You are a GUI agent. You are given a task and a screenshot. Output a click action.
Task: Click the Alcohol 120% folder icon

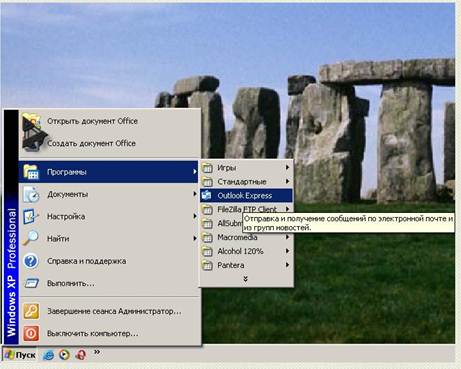(207, 252)
